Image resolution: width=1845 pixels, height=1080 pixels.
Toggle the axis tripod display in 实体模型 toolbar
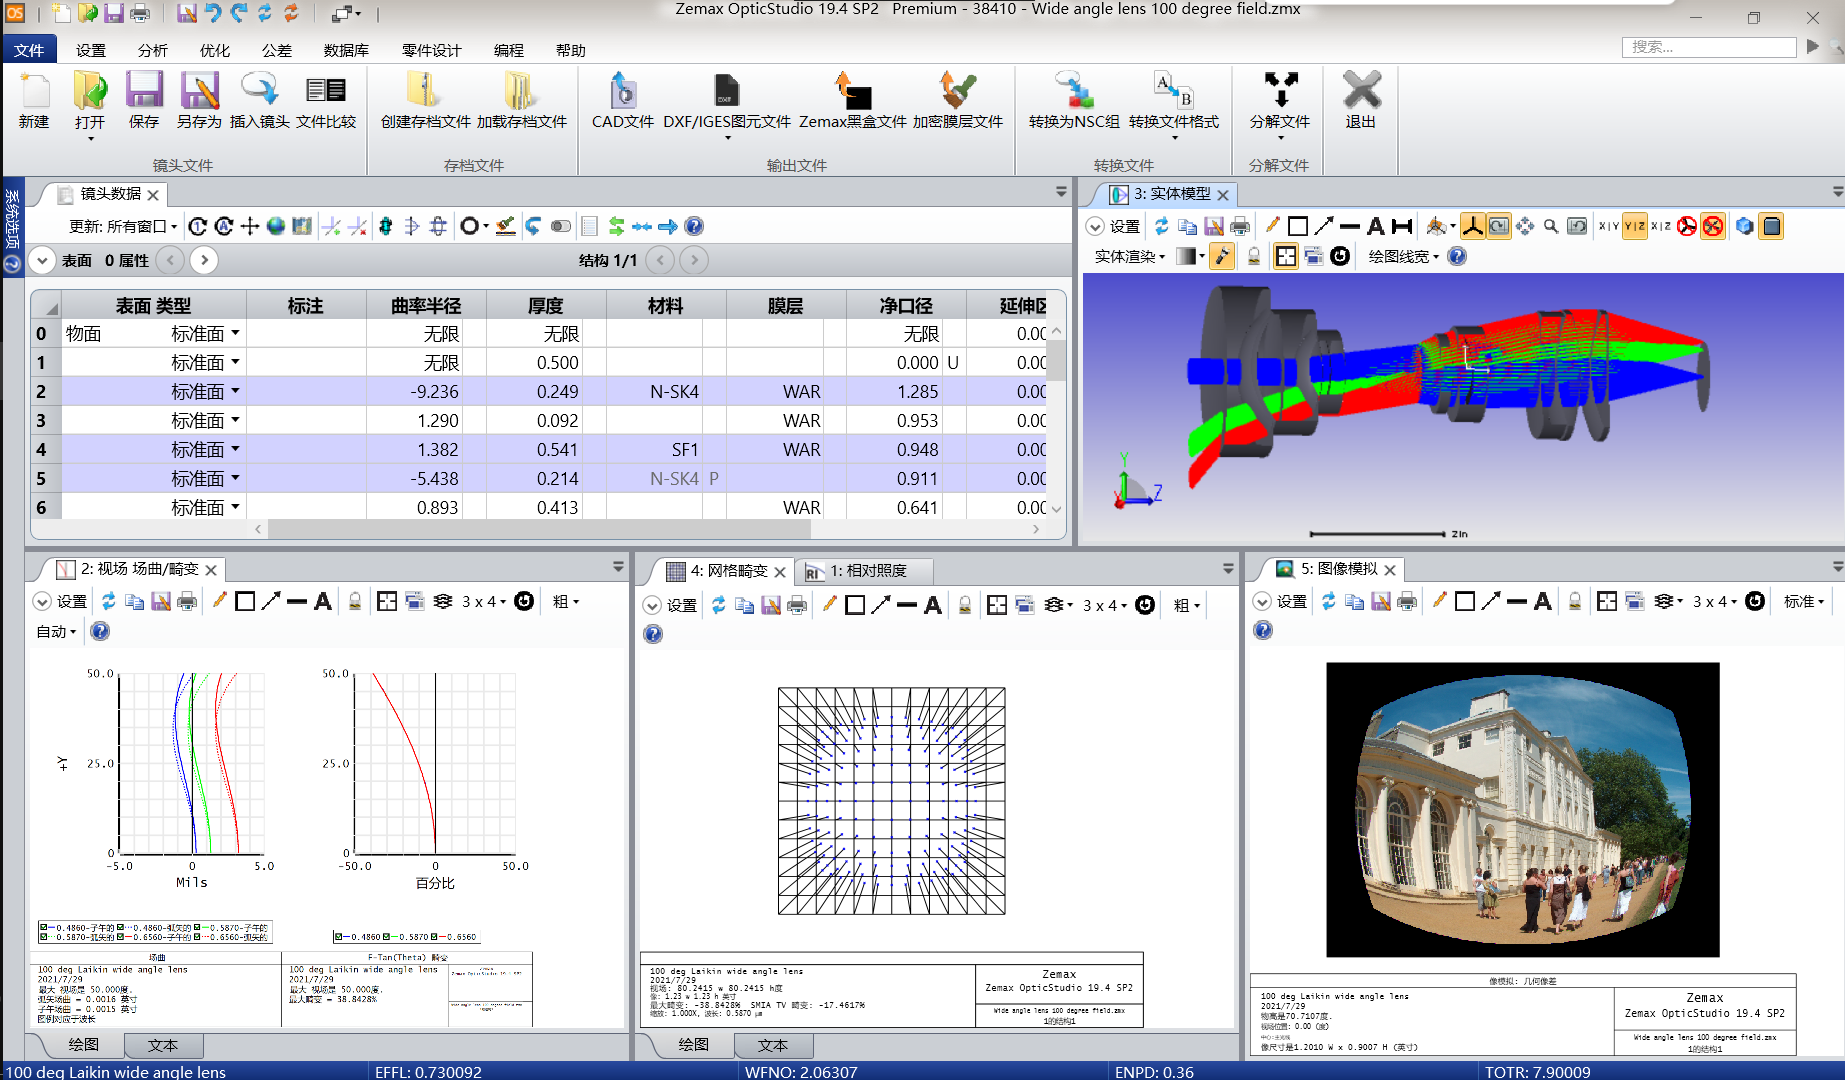1473,226
